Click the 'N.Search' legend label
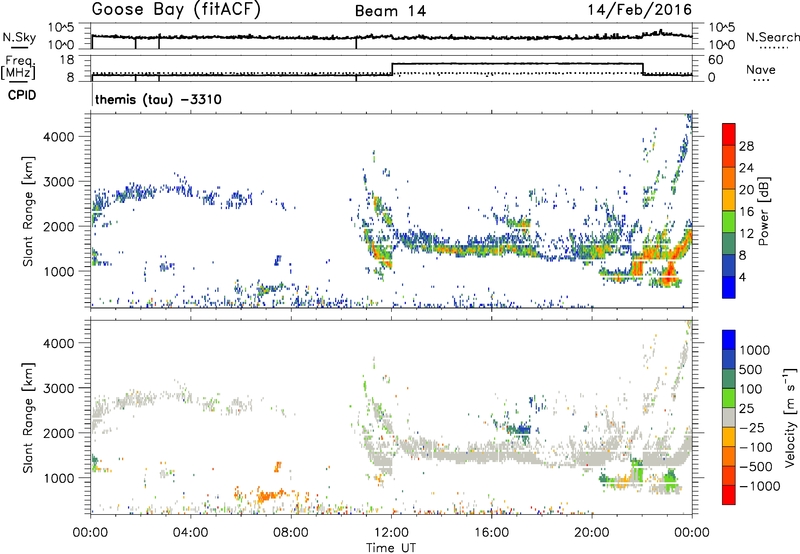This screenshot has height=554, width=800. click(x=772, y=37)
